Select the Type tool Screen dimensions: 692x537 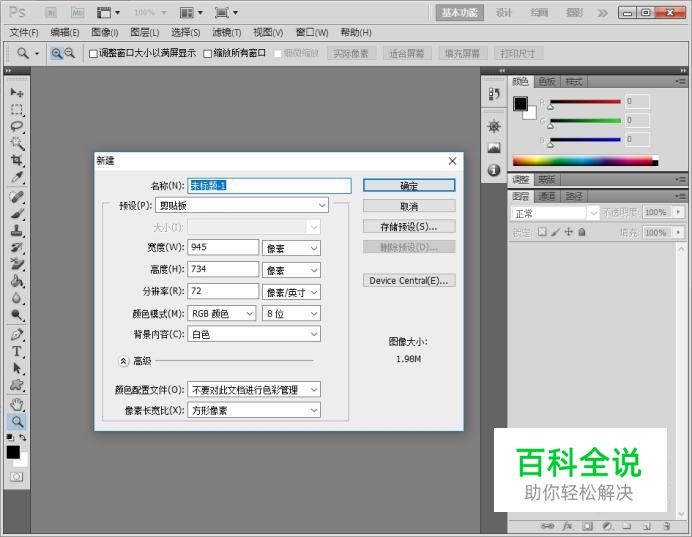click(x=17, y=351)
